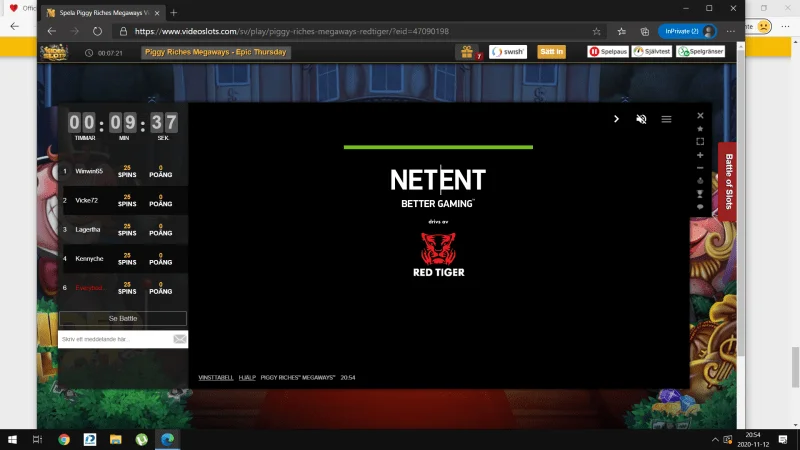This screenshot has height=450, width=800.
Task: Open File Explorer from taskbar
Action: tap(116, 439)
